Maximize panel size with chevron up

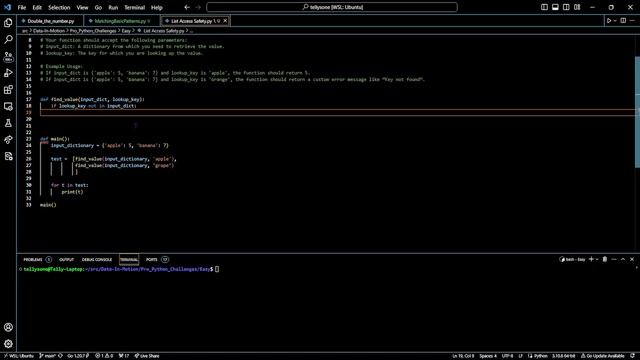coord(623,260)
